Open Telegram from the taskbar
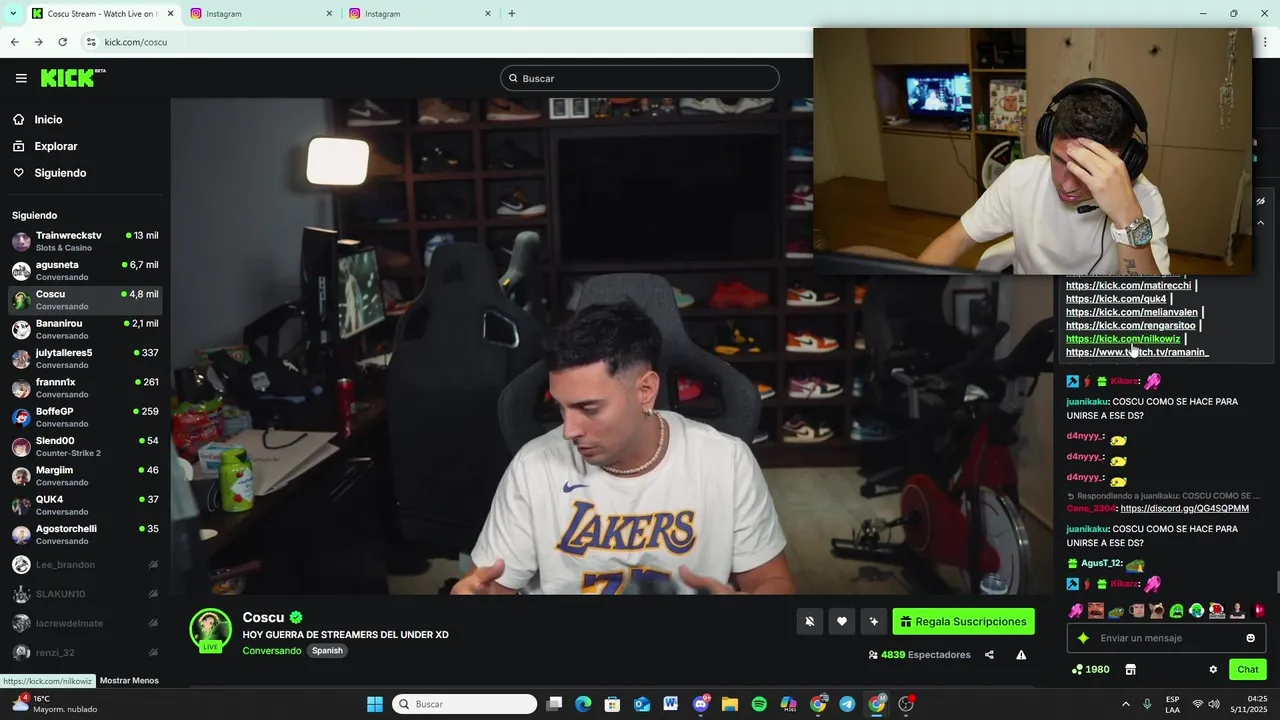 847,704
